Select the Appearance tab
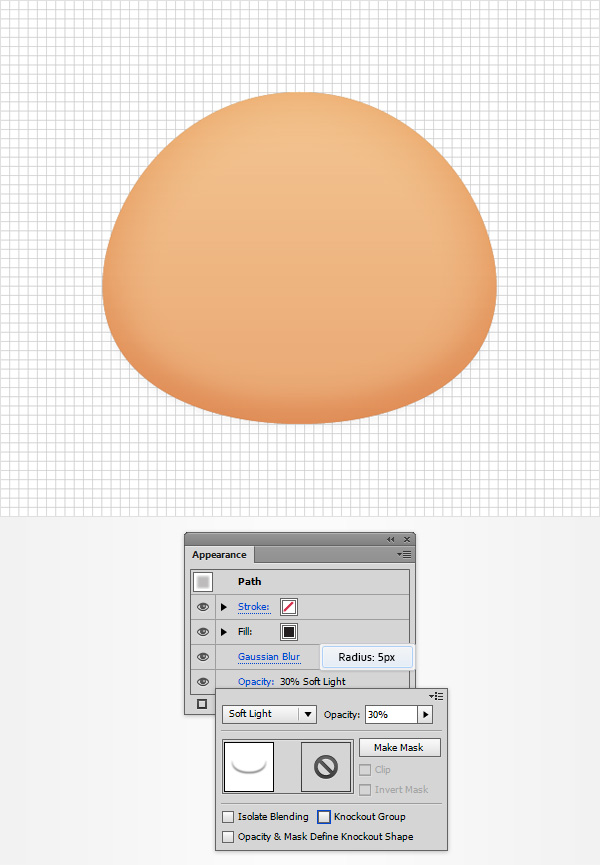 [219, 555]
